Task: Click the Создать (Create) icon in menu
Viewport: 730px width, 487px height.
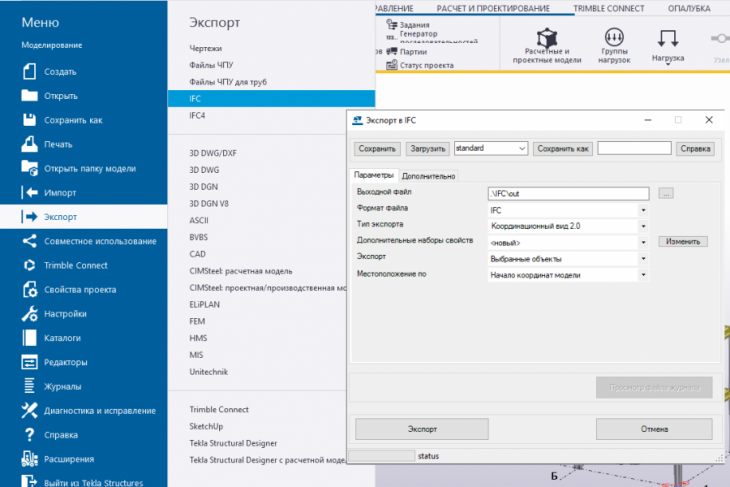Action: tap(28, 72)
